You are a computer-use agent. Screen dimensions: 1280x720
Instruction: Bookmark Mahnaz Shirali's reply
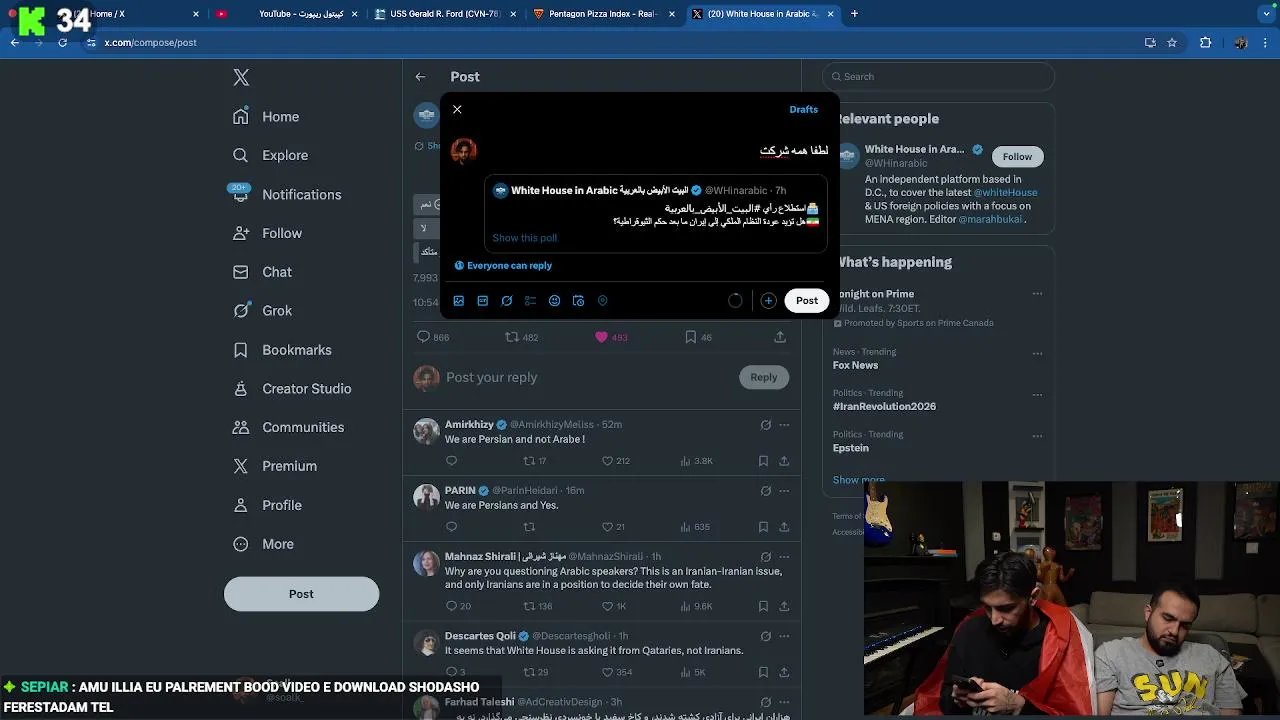tap(763, 606)
